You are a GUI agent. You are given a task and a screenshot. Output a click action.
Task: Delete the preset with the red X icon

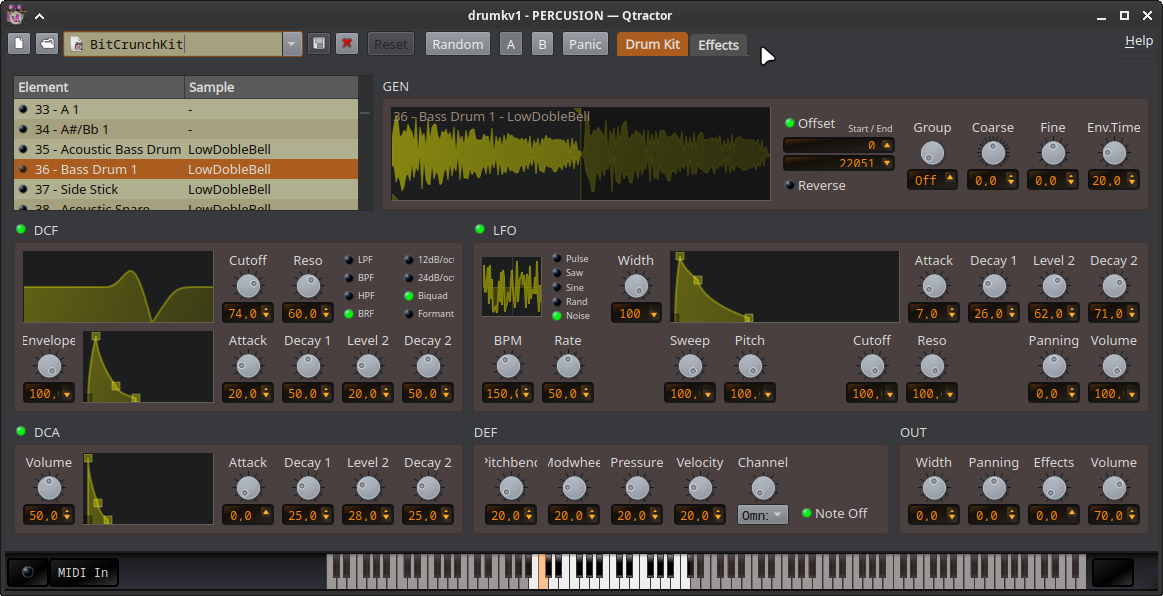pos(347,44)
